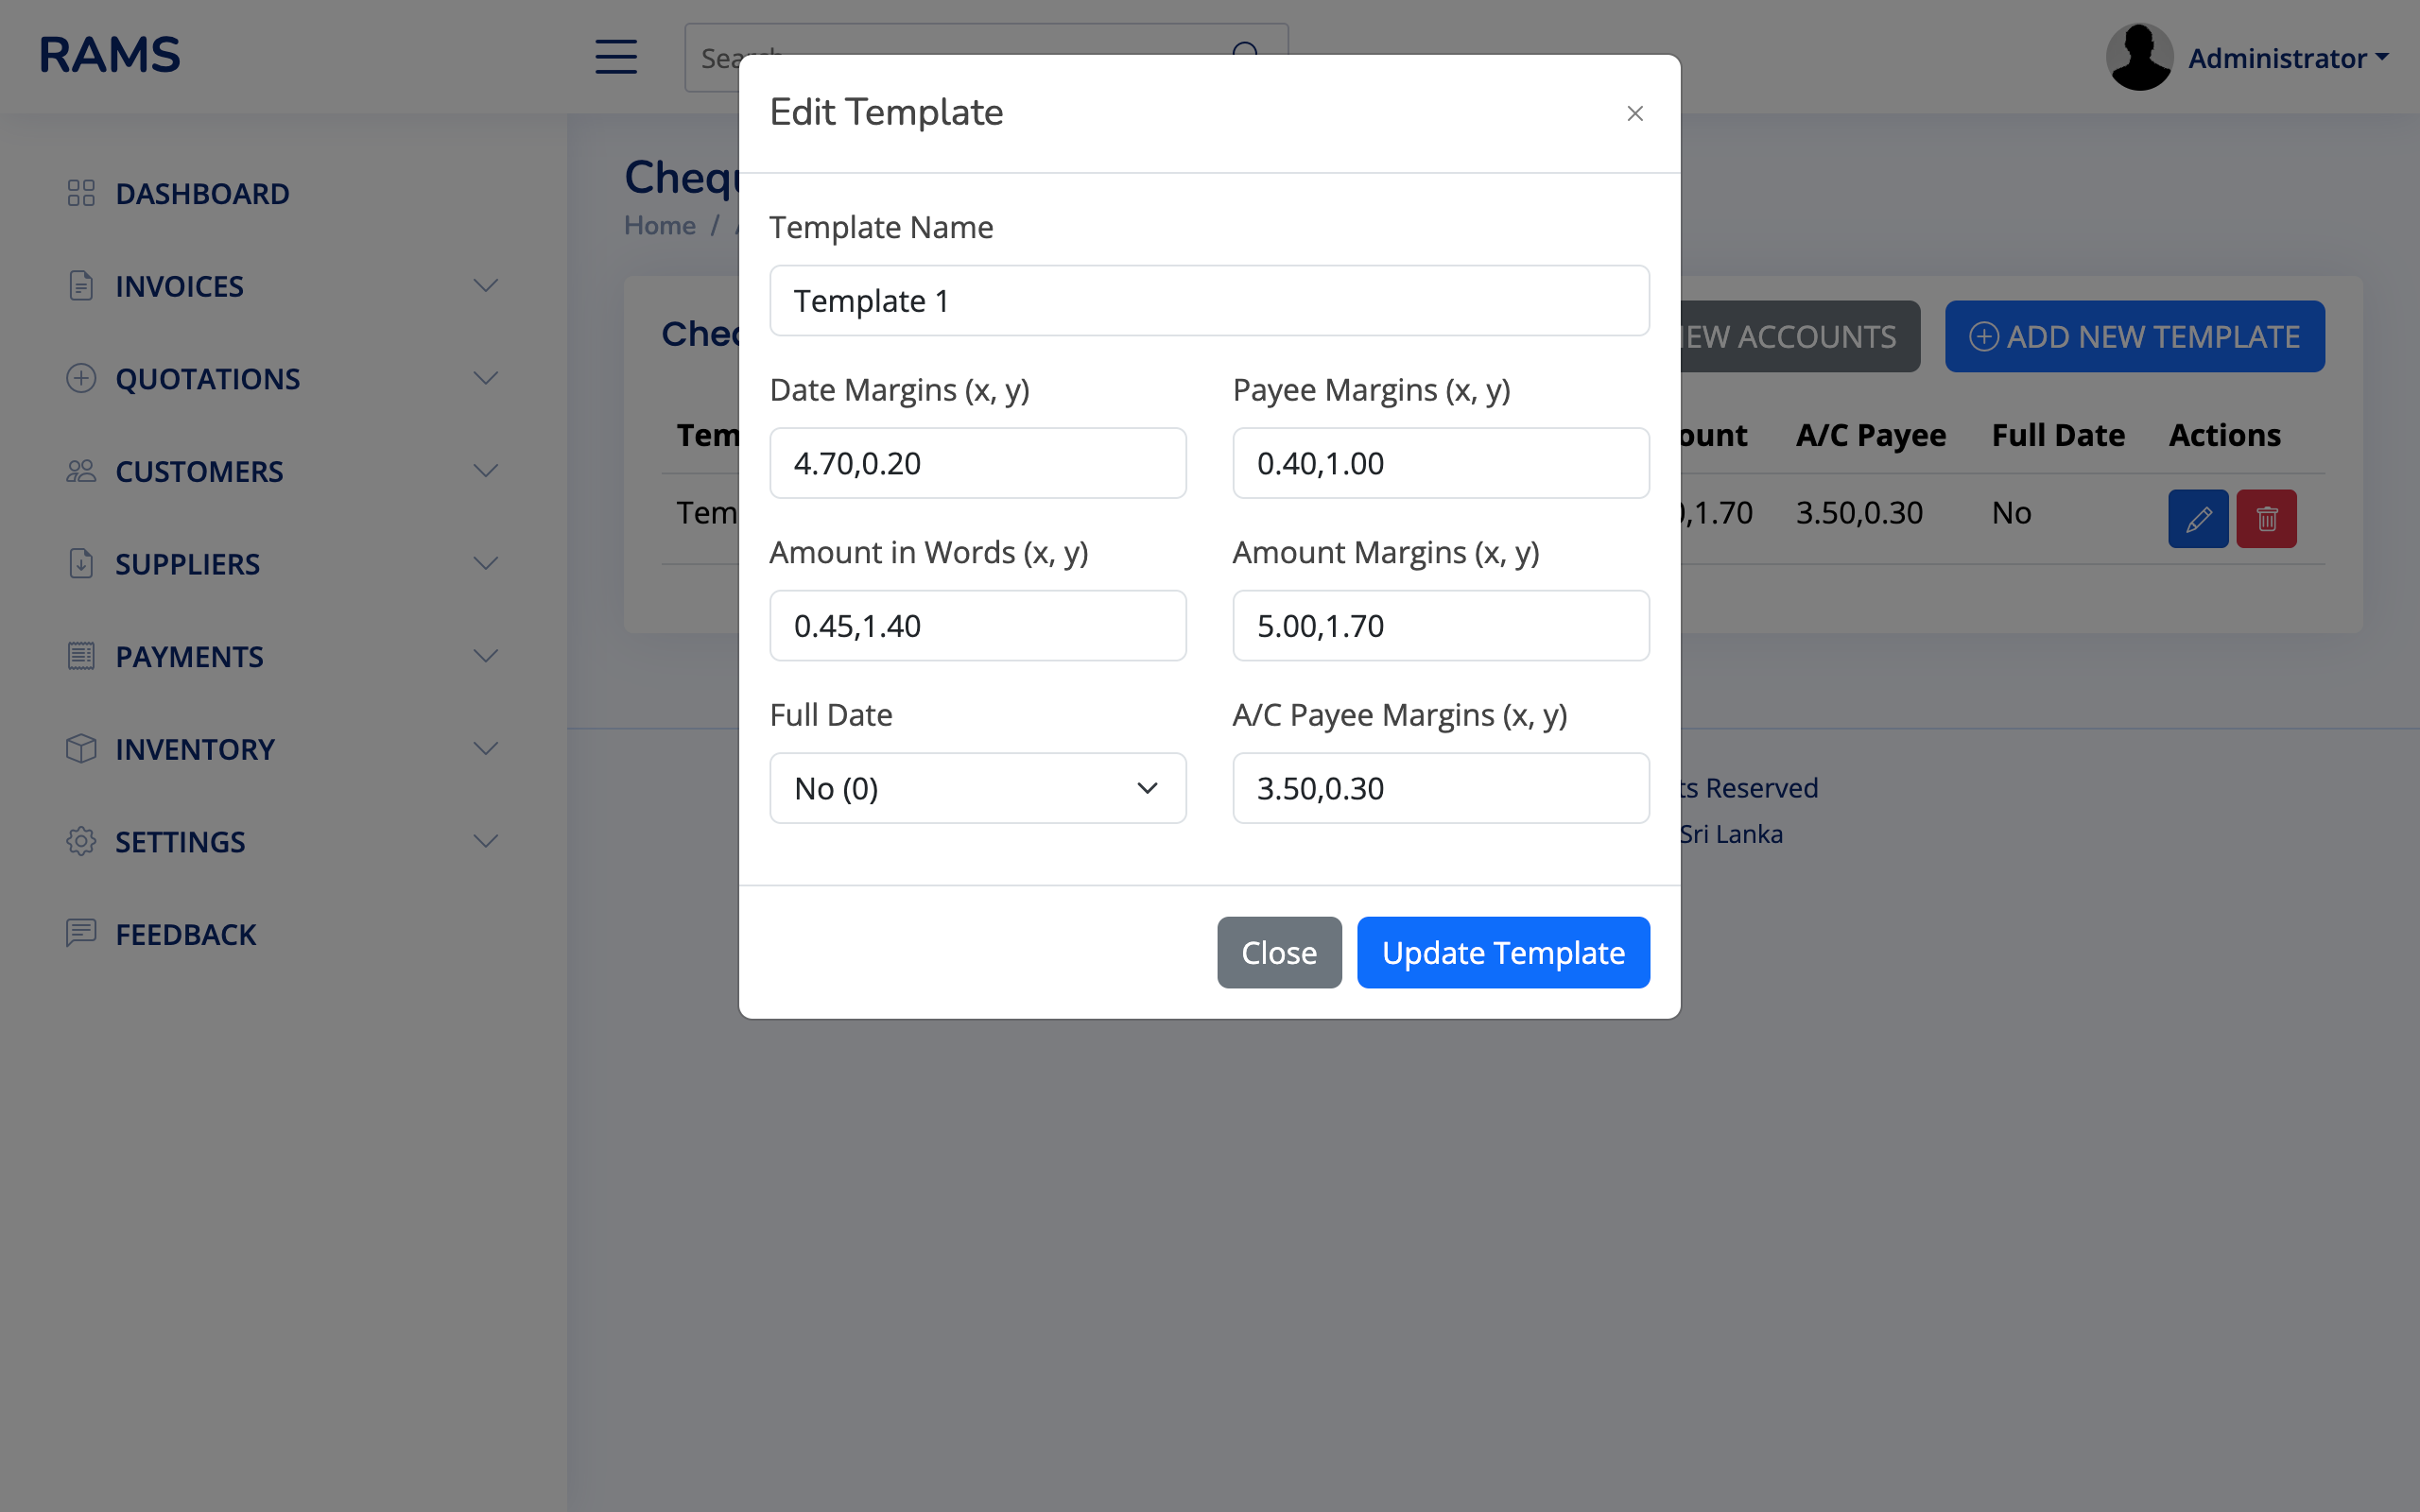Screen dimensions: 2420x1512
Task: Close the Edit Template dialog with X
Action: (1635, 114)
